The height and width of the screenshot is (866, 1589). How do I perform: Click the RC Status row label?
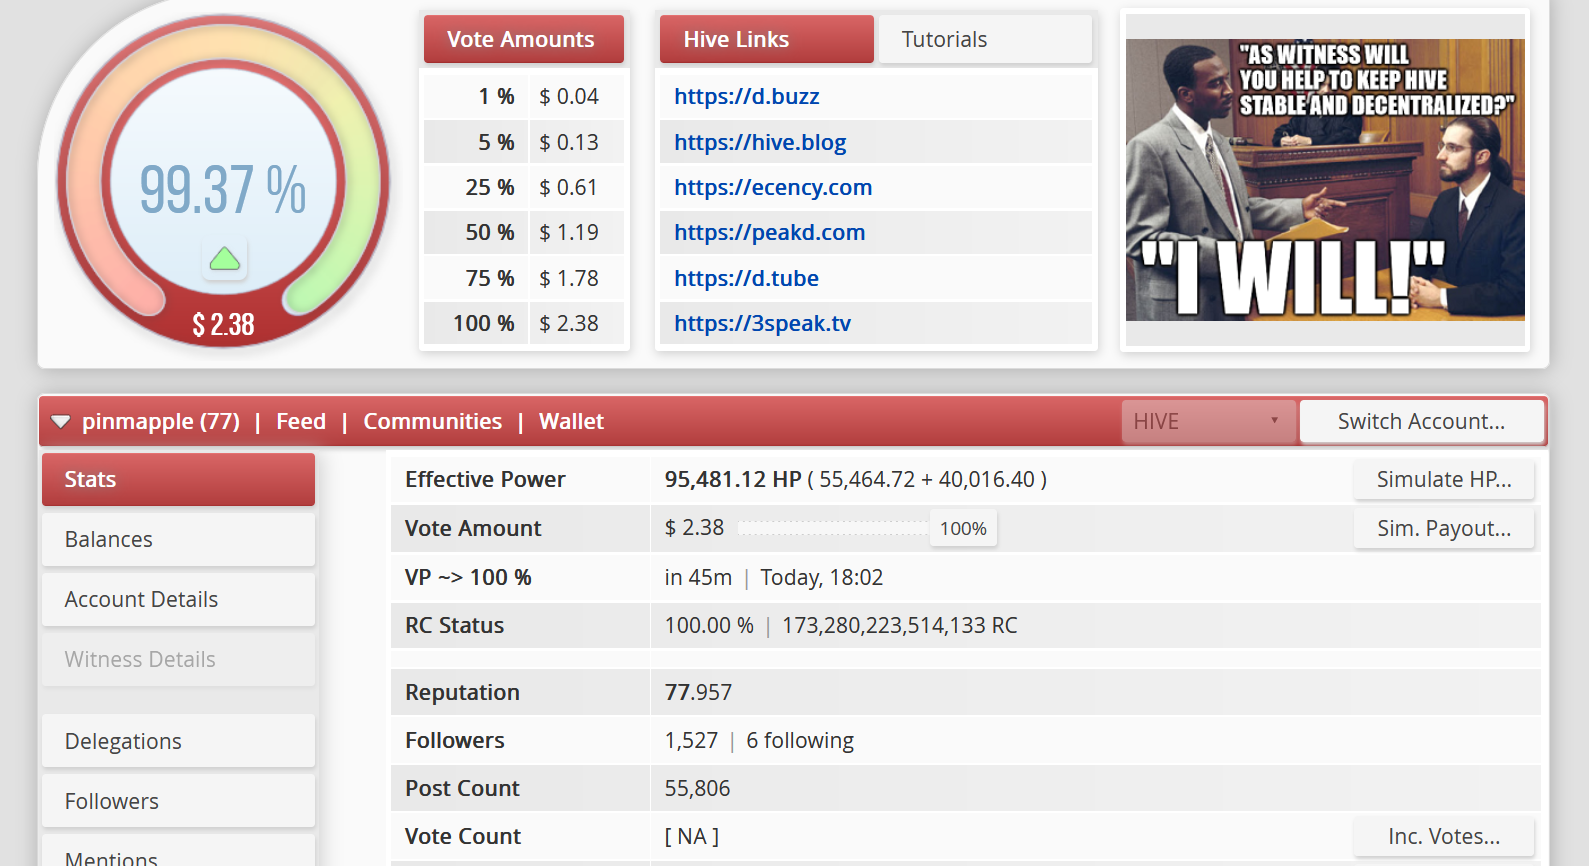click(454, 625)
